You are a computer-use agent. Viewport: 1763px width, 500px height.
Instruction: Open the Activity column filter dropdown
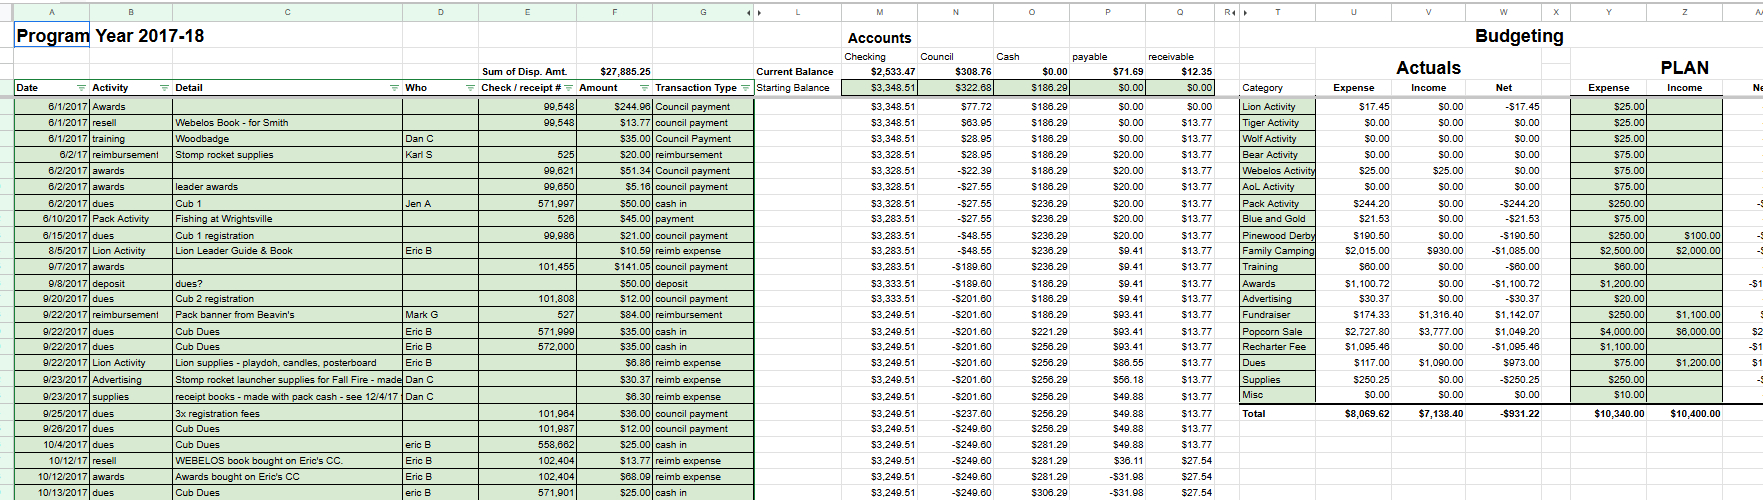(x=165, y=88)
